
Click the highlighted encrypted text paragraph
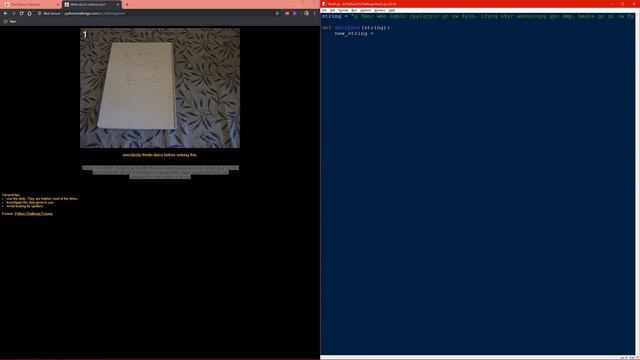tap(160, 172)
